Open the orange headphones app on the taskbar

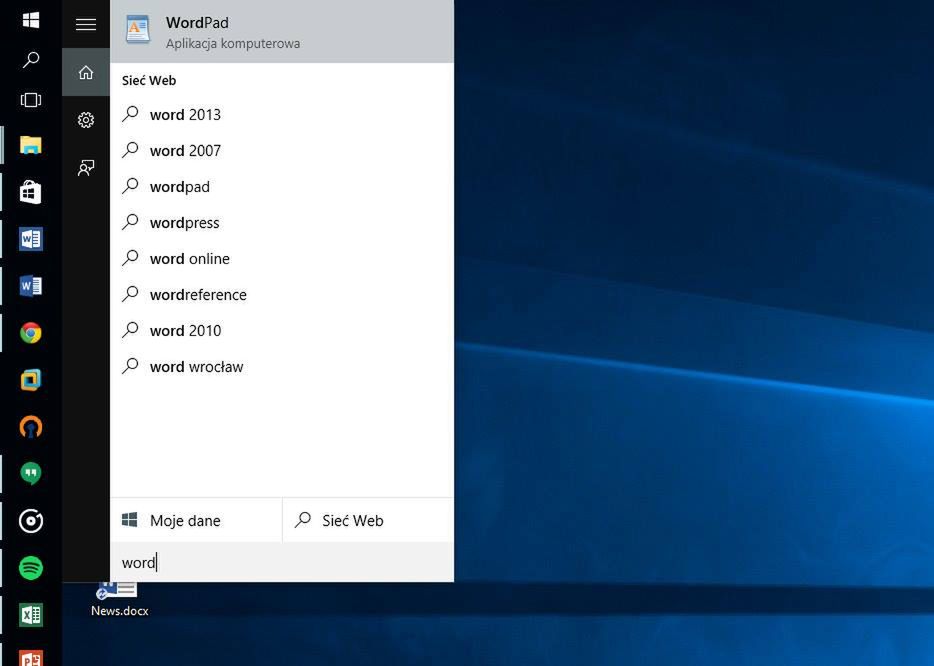[x=31, y=427]
